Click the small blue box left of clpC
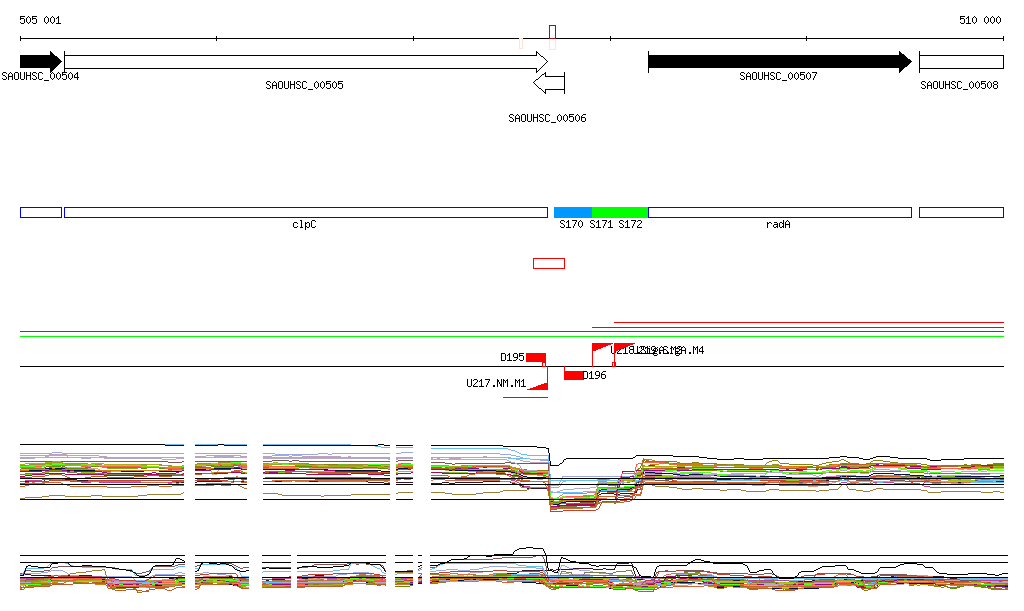The width and height of the screenshot is (1024, 611). pos(41,212)
